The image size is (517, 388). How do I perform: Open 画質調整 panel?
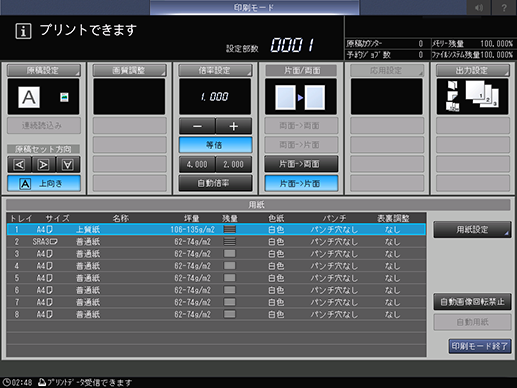click(x=130, y=70)
